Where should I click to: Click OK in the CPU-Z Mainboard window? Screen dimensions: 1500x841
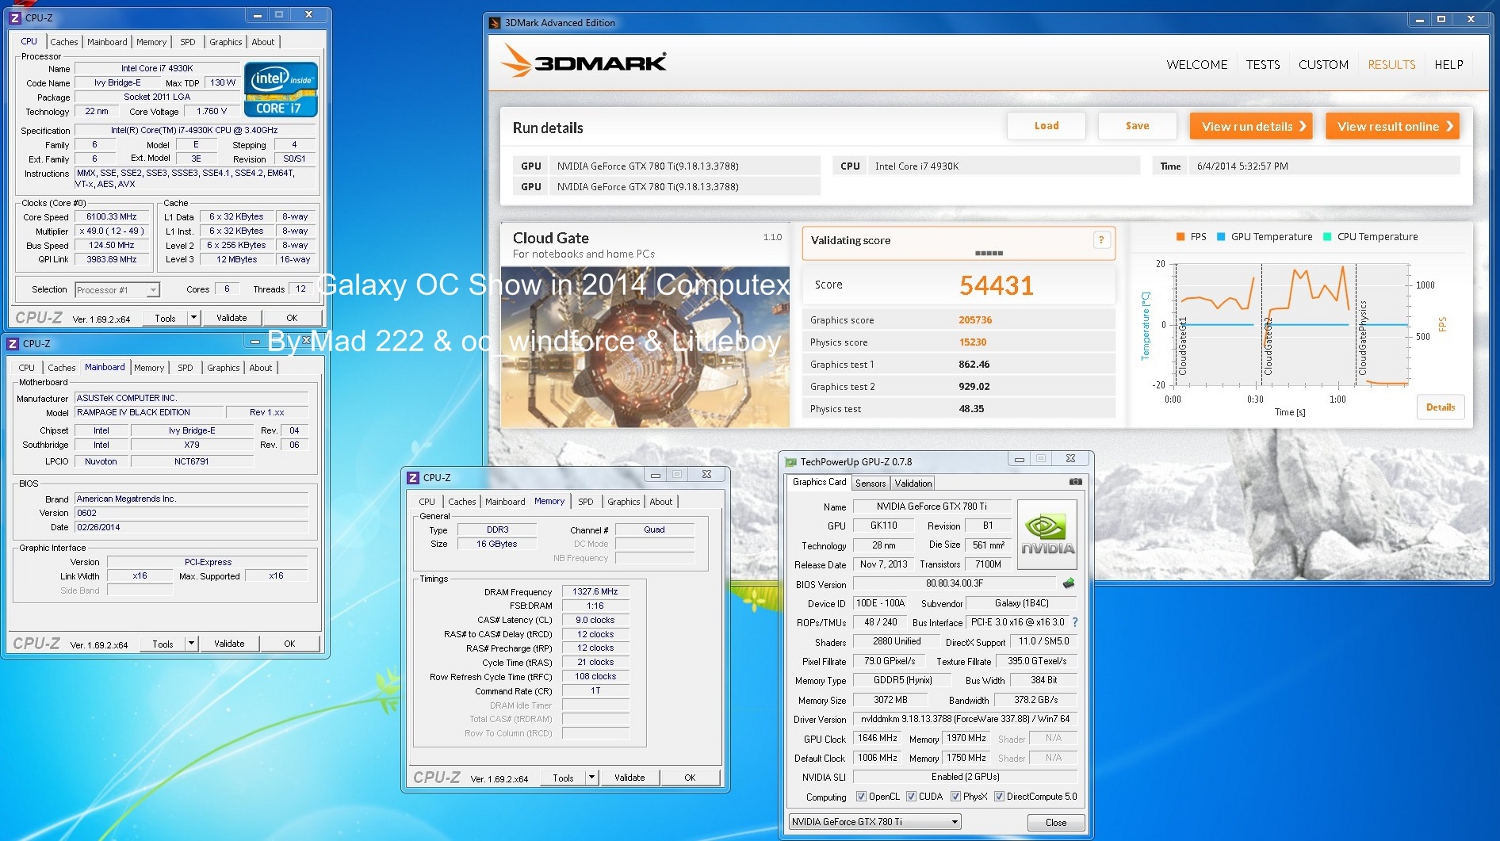pyautogui.click(x=290, y=644)
